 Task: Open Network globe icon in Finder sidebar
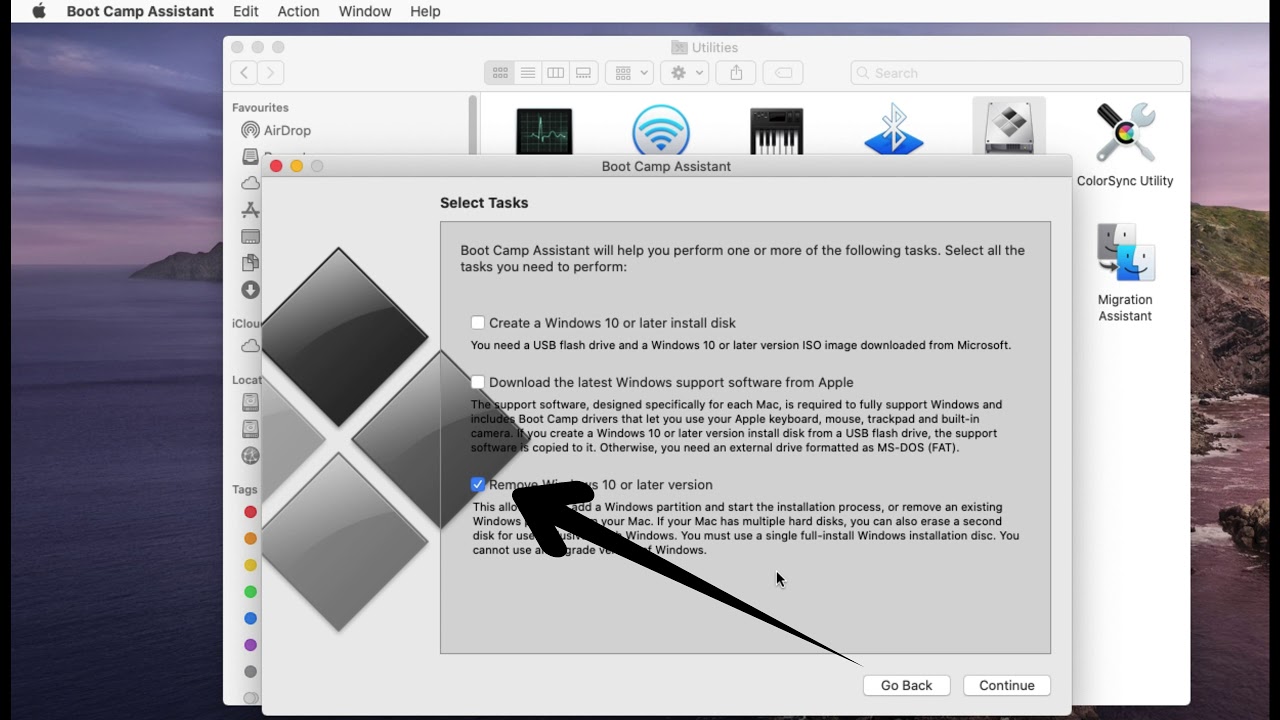click(x=250, y=455)
